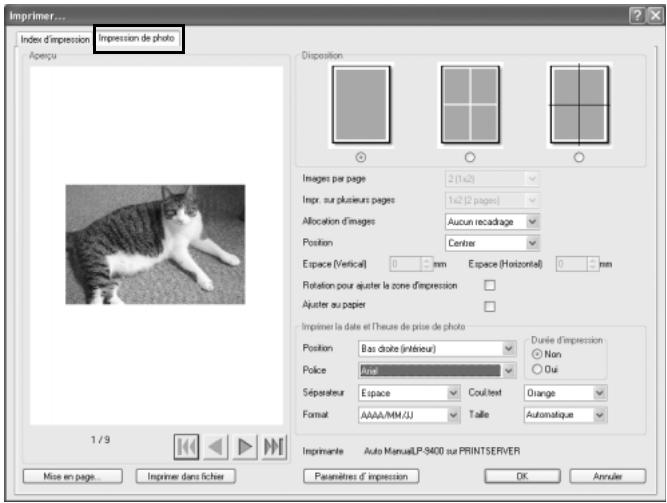Close the Imprimer dialog
The width and height of the screenshot is (667, 503).
[x=656, y=16]
